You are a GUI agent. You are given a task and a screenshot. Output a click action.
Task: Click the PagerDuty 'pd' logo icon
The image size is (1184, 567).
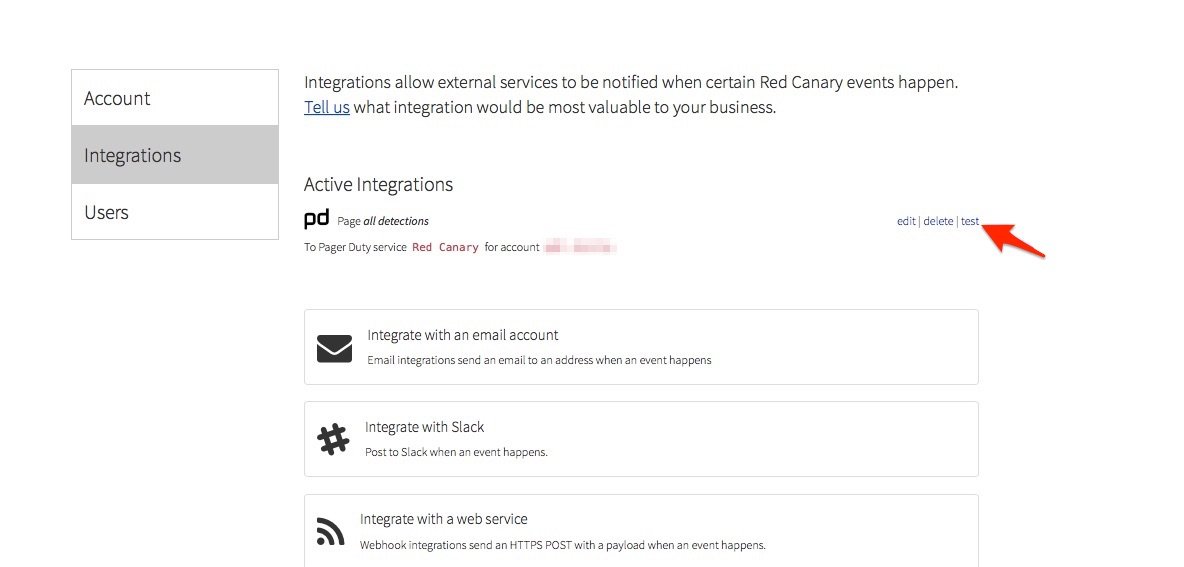tap(316, 219)
